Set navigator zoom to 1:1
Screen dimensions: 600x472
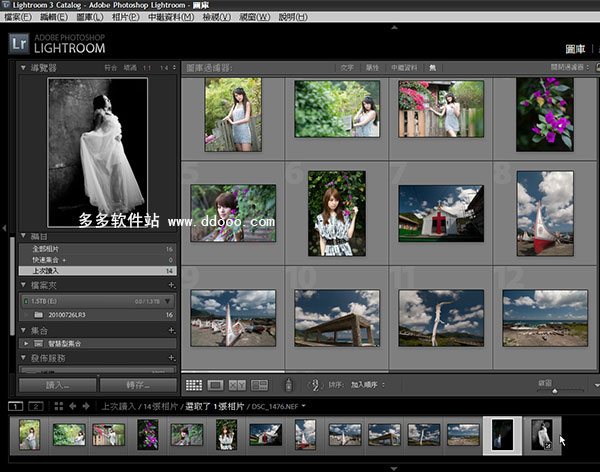point(147,68)
